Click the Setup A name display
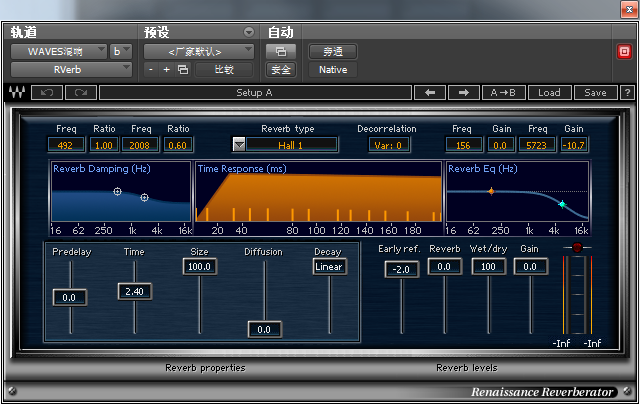This screenshot has width=640, height=405. (x=255, y=93)
